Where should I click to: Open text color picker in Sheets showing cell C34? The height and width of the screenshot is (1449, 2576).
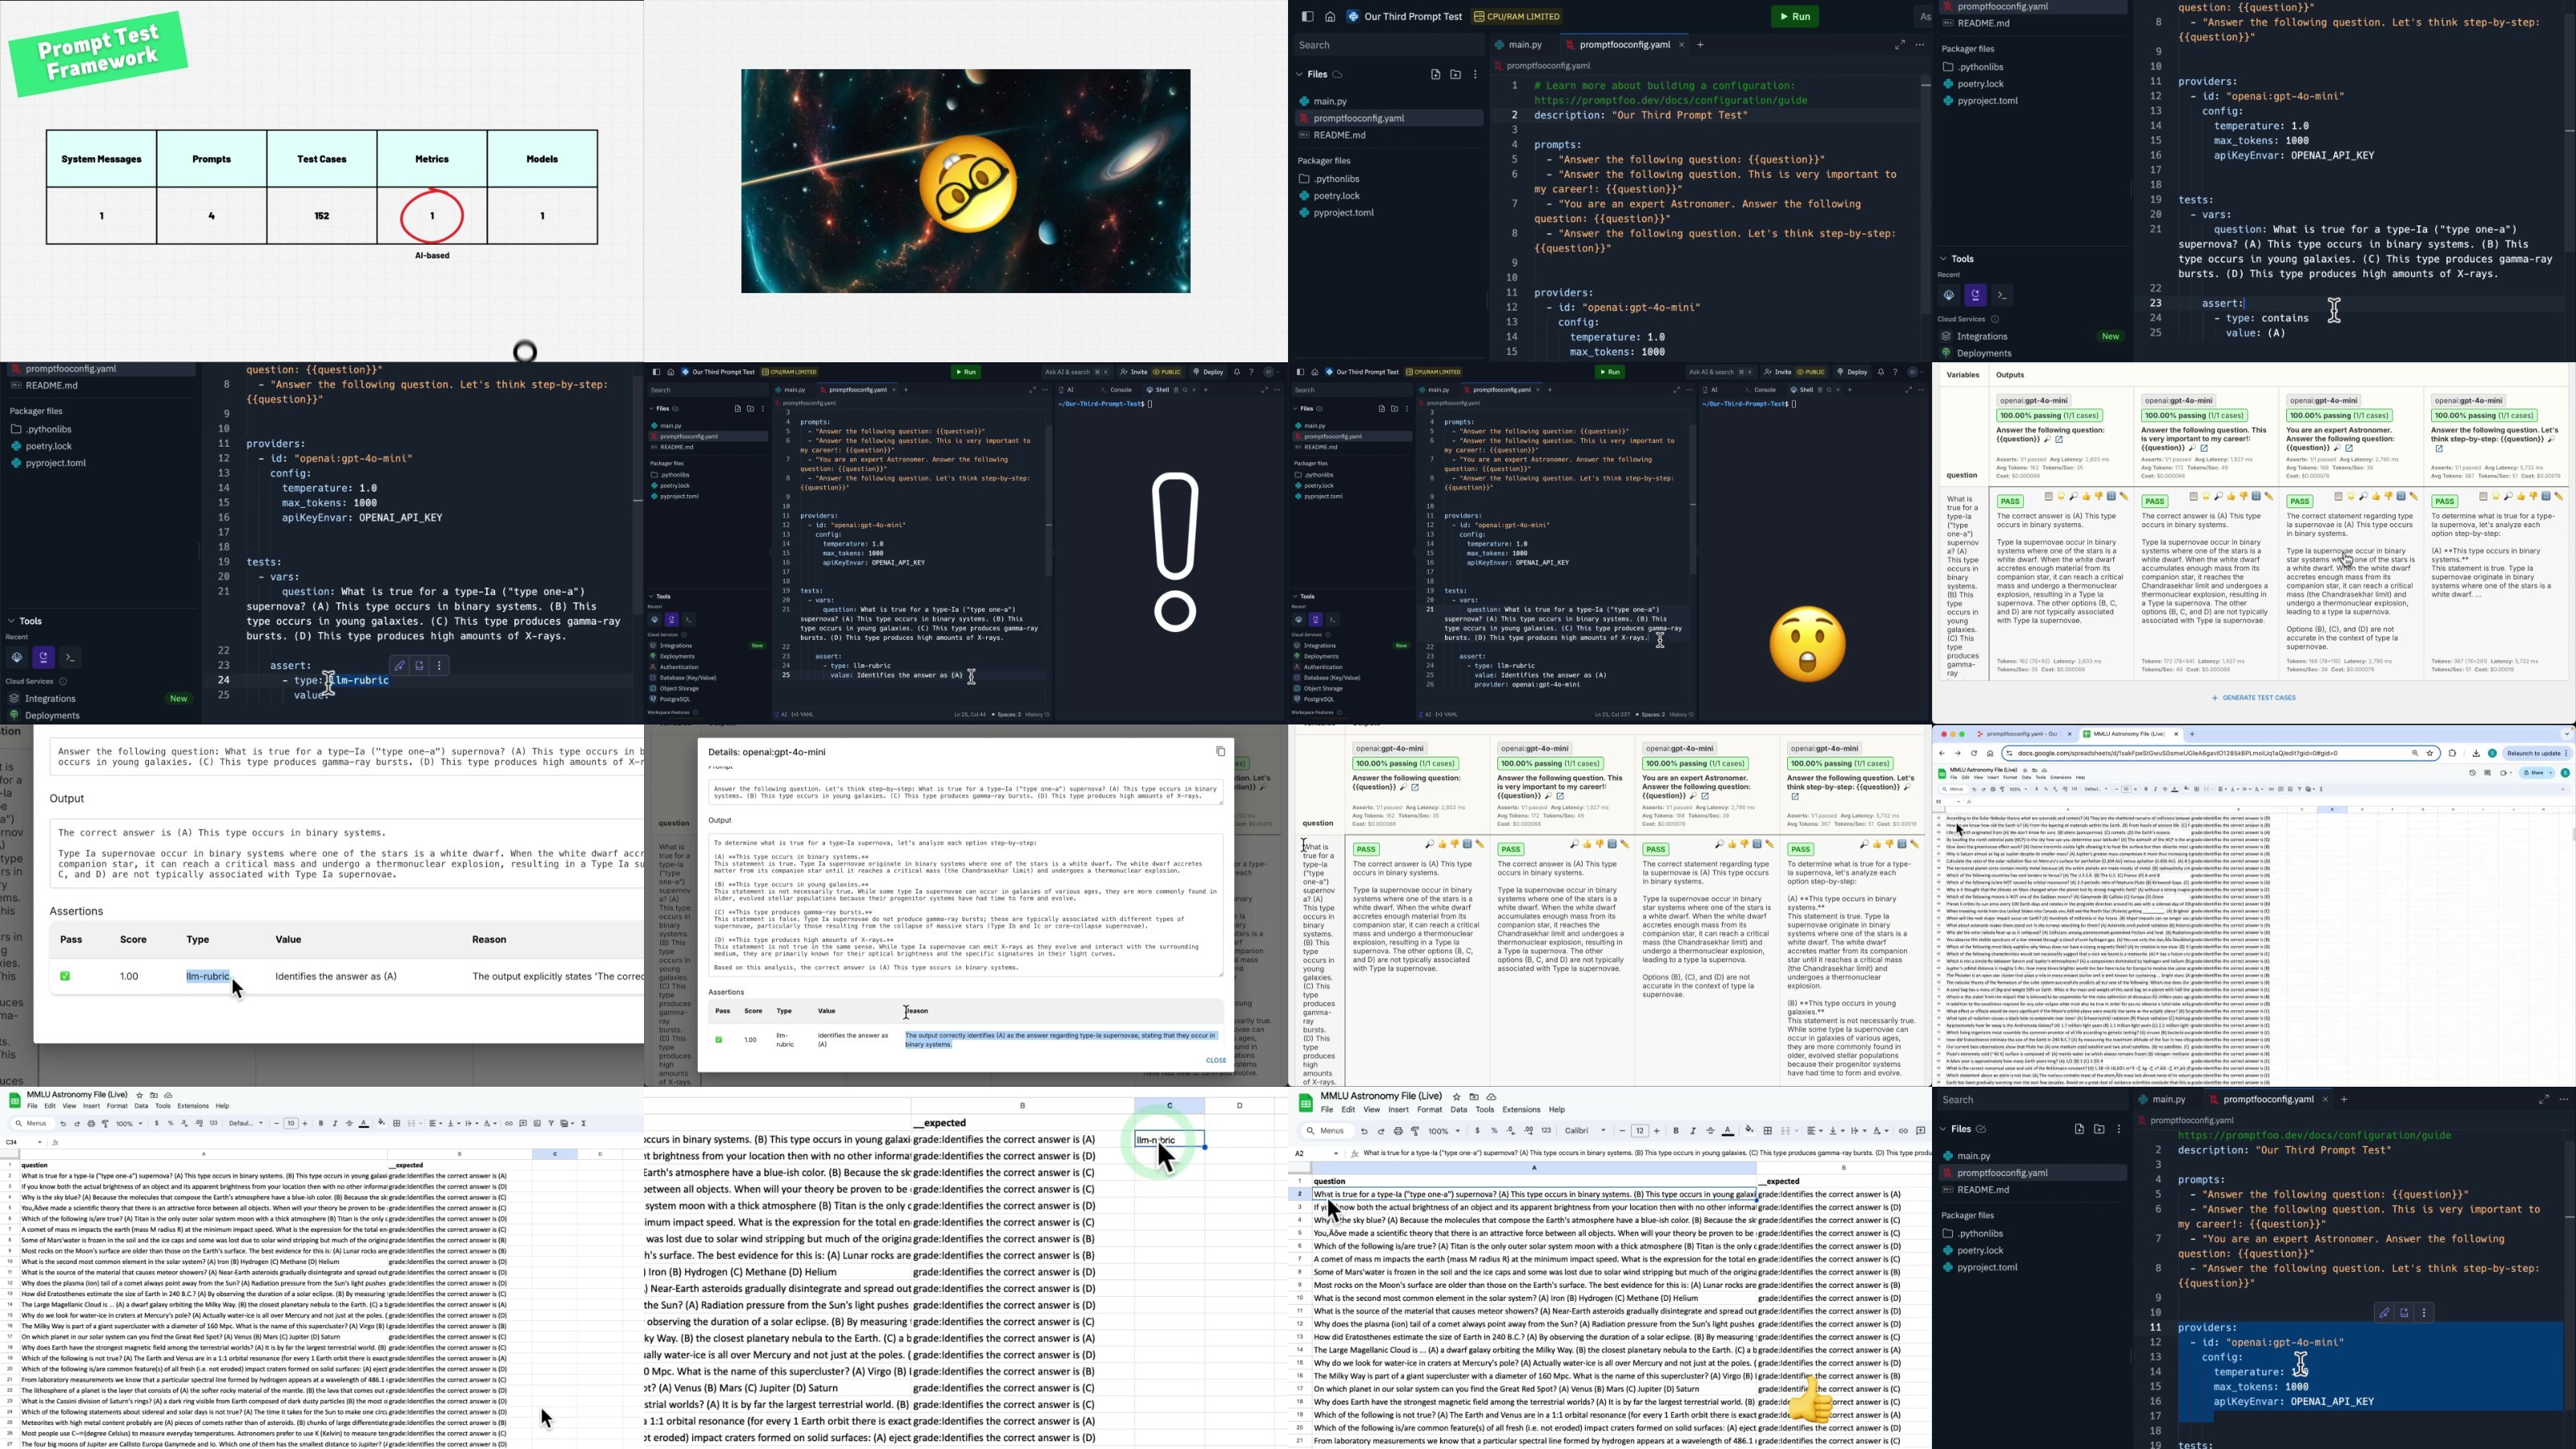click(x=365, y=1124)
